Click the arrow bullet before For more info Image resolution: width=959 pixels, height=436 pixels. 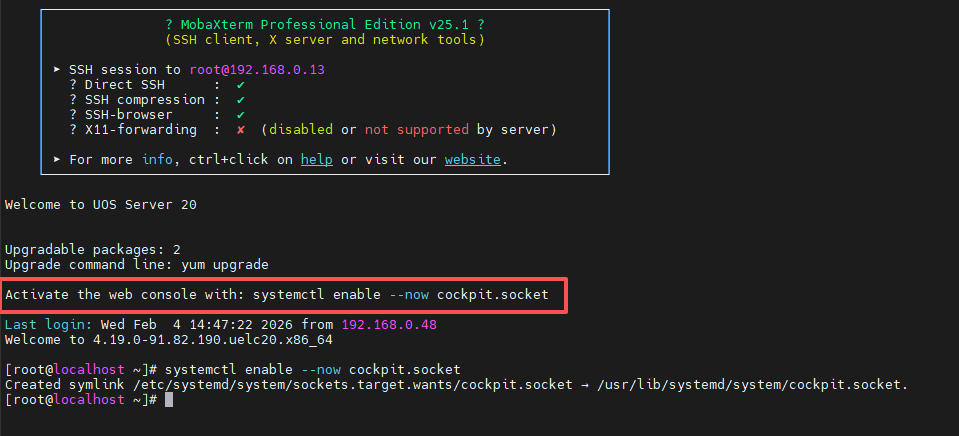(57, 160)
